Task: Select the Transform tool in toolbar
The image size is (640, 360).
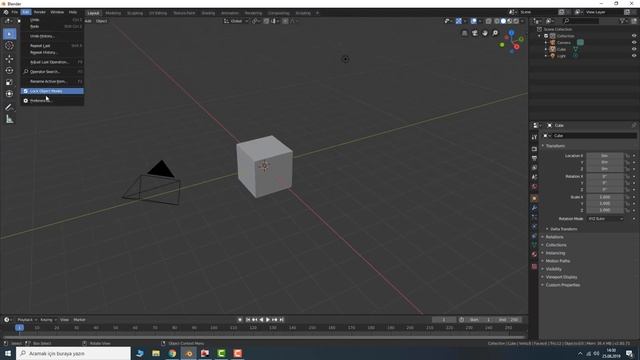Action: coord(9,94)
